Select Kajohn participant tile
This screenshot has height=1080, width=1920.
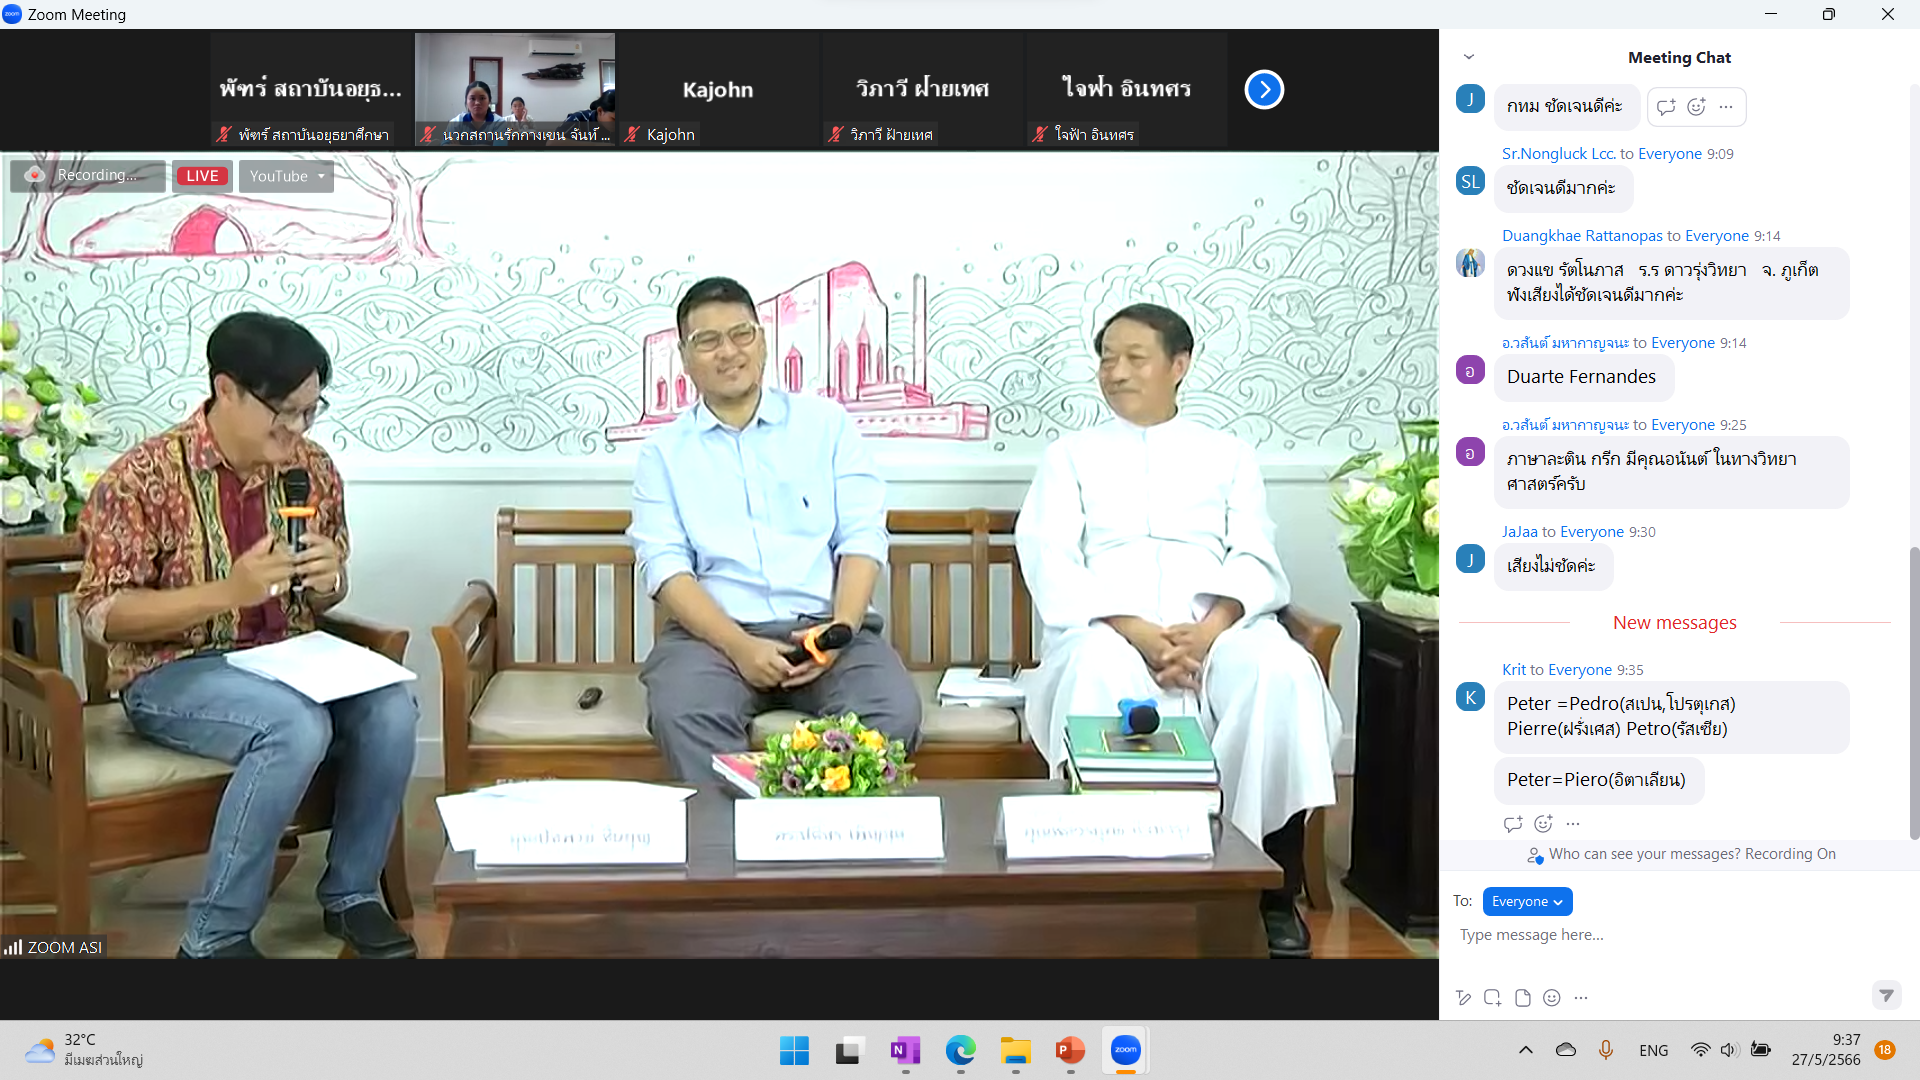[x=717, y=90]
